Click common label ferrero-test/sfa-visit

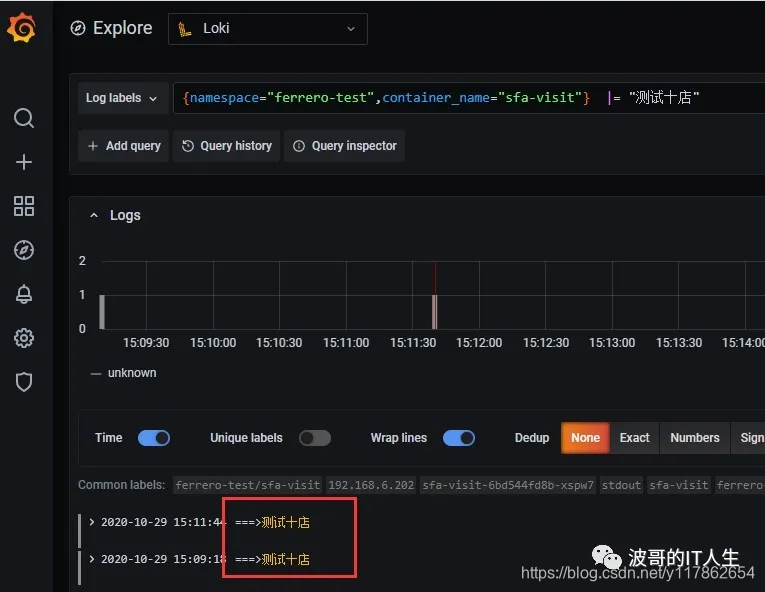click(x=247, y=485)
